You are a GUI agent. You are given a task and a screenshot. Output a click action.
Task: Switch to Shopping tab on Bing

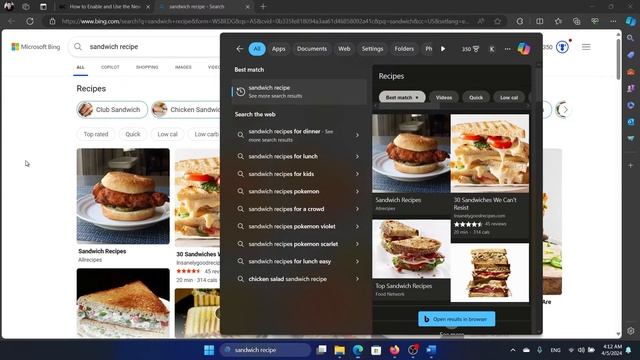147,67
